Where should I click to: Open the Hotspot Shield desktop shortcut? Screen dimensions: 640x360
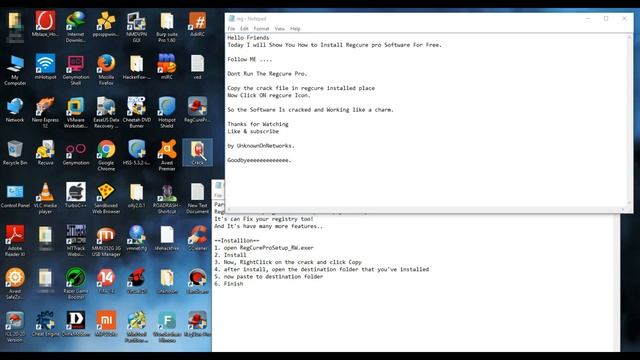point(167,113)
